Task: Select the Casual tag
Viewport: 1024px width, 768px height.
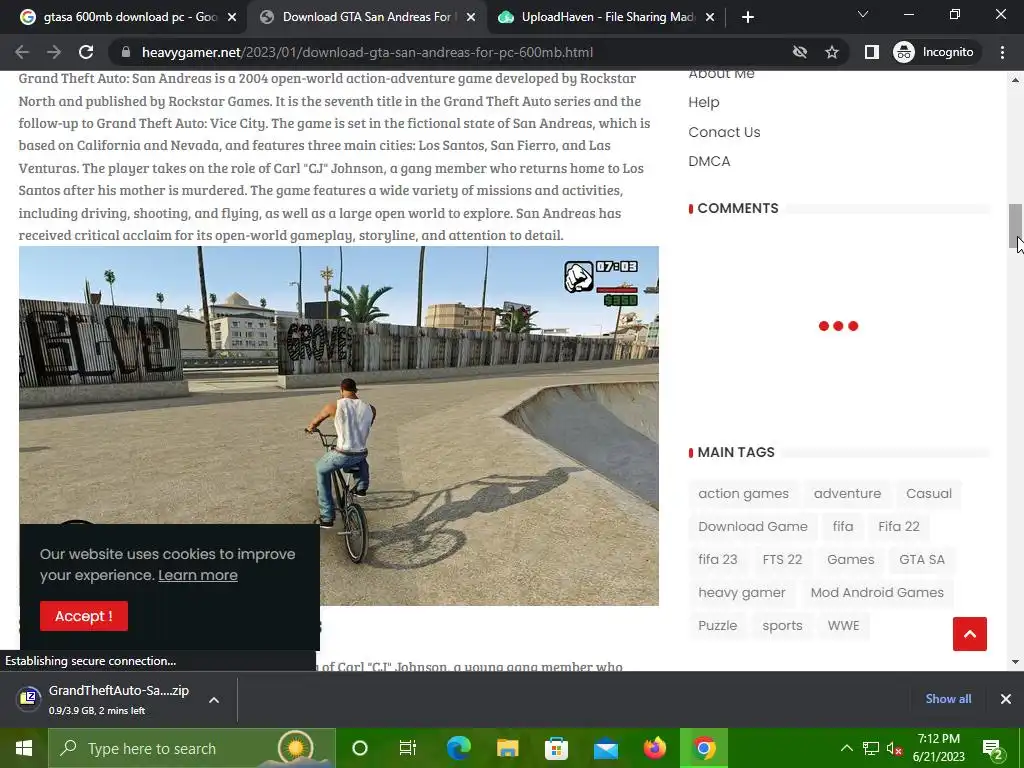Action: pyautogui.click(x=929, y=494)
